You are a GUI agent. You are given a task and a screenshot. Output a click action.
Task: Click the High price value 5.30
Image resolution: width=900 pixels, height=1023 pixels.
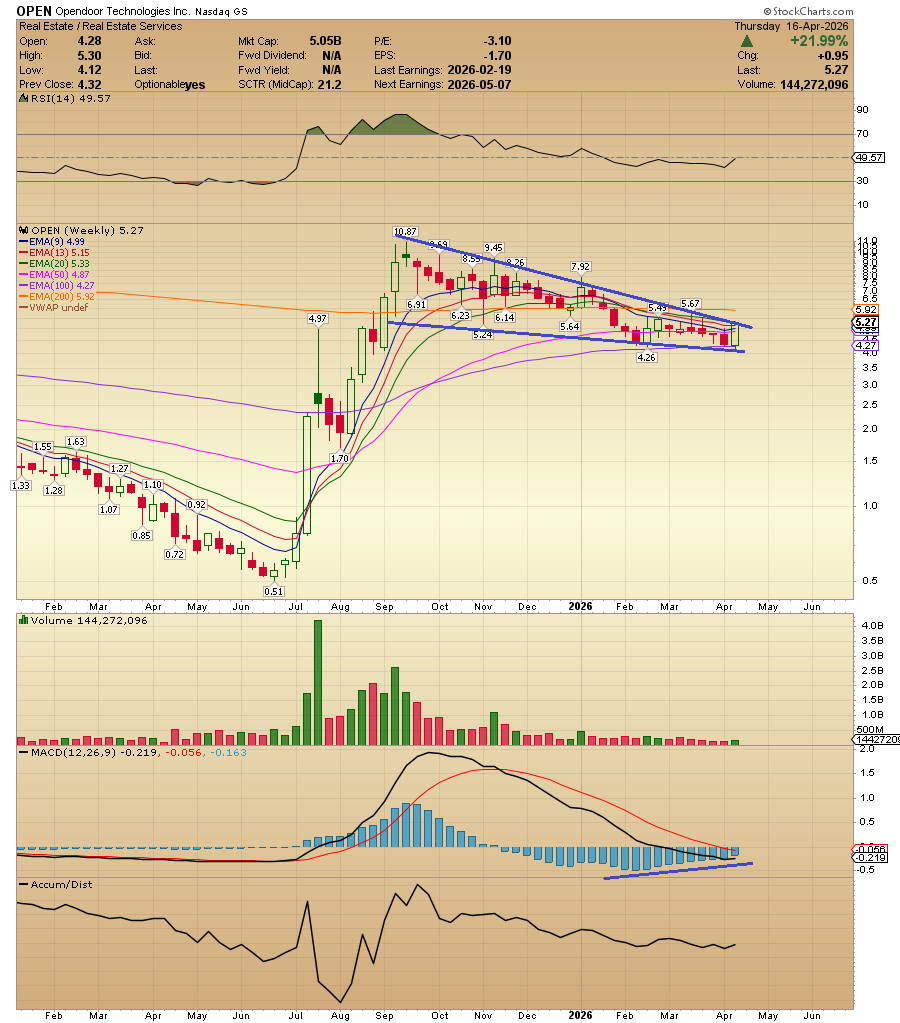[x=89, y=56]
